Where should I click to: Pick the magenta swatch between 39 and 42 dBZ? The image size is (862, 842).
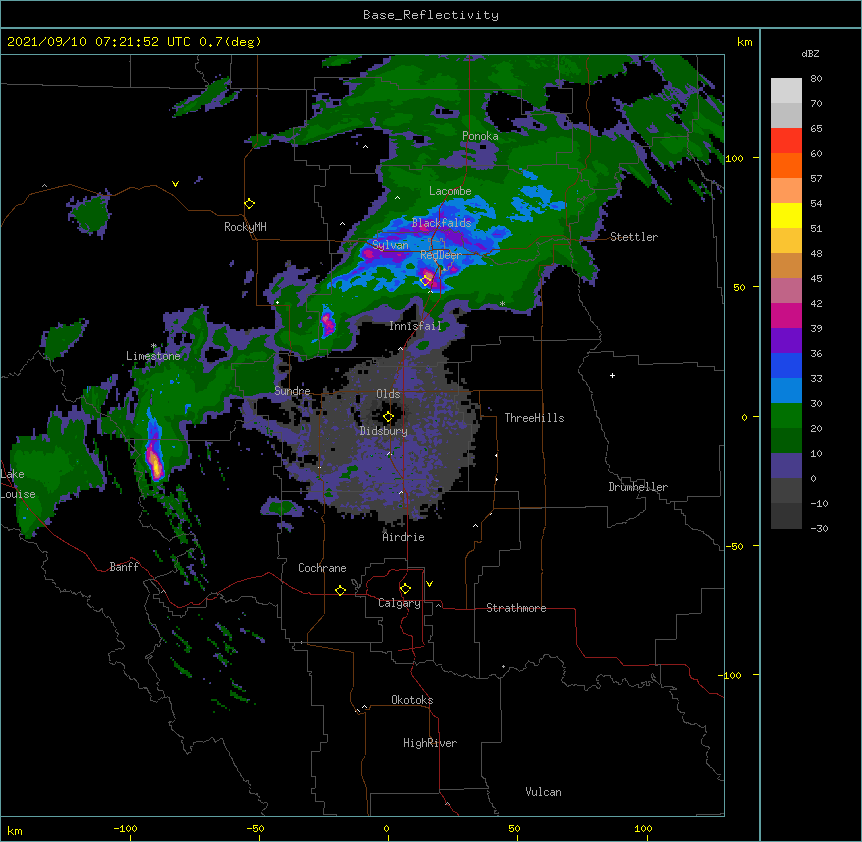click(786, 316)
